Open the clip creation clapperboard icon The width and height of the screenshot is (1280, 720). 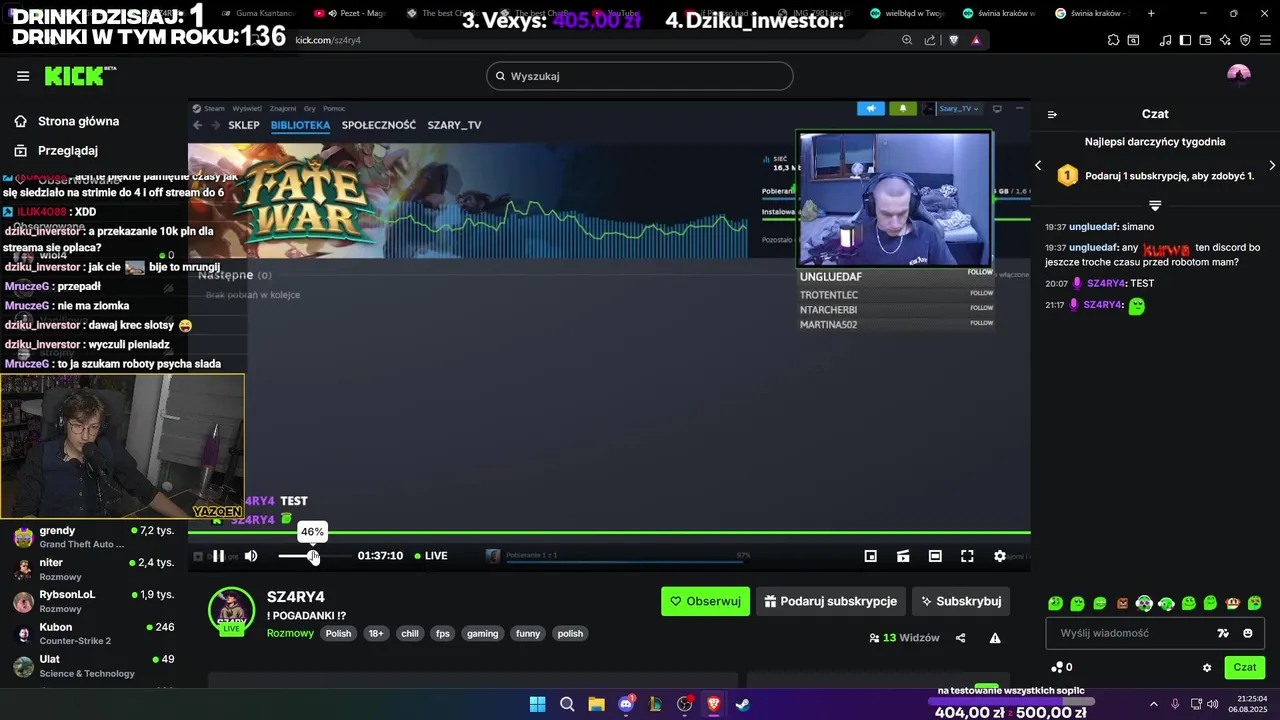pyautogui.click(x=903, y=556)
